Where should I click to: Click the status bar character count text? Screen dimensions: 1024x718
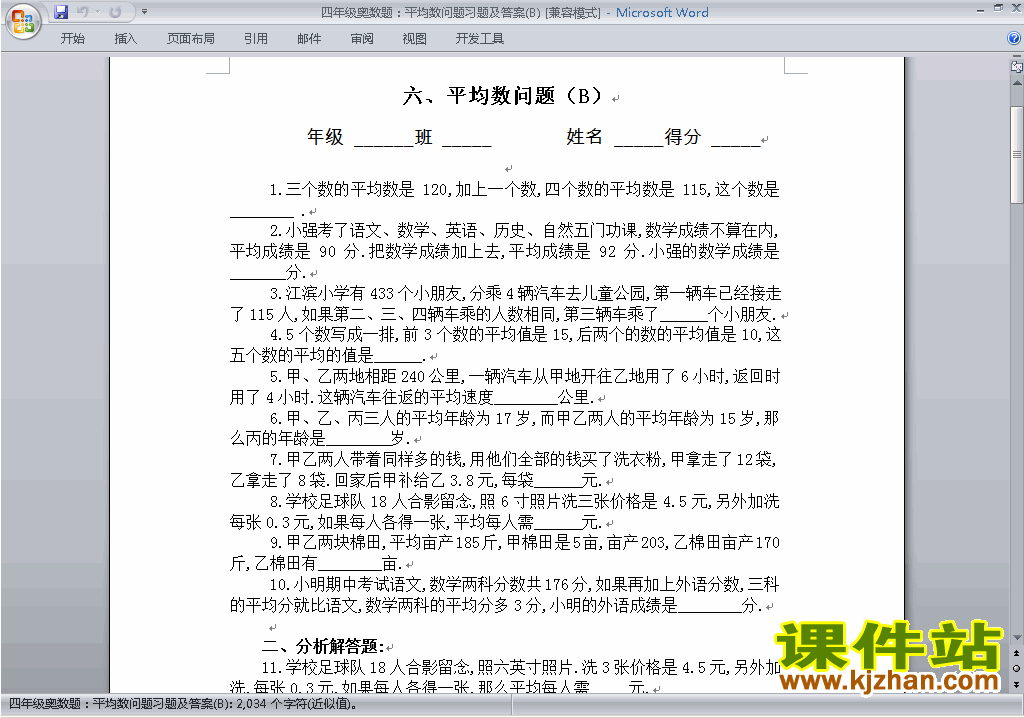point(183,704)
